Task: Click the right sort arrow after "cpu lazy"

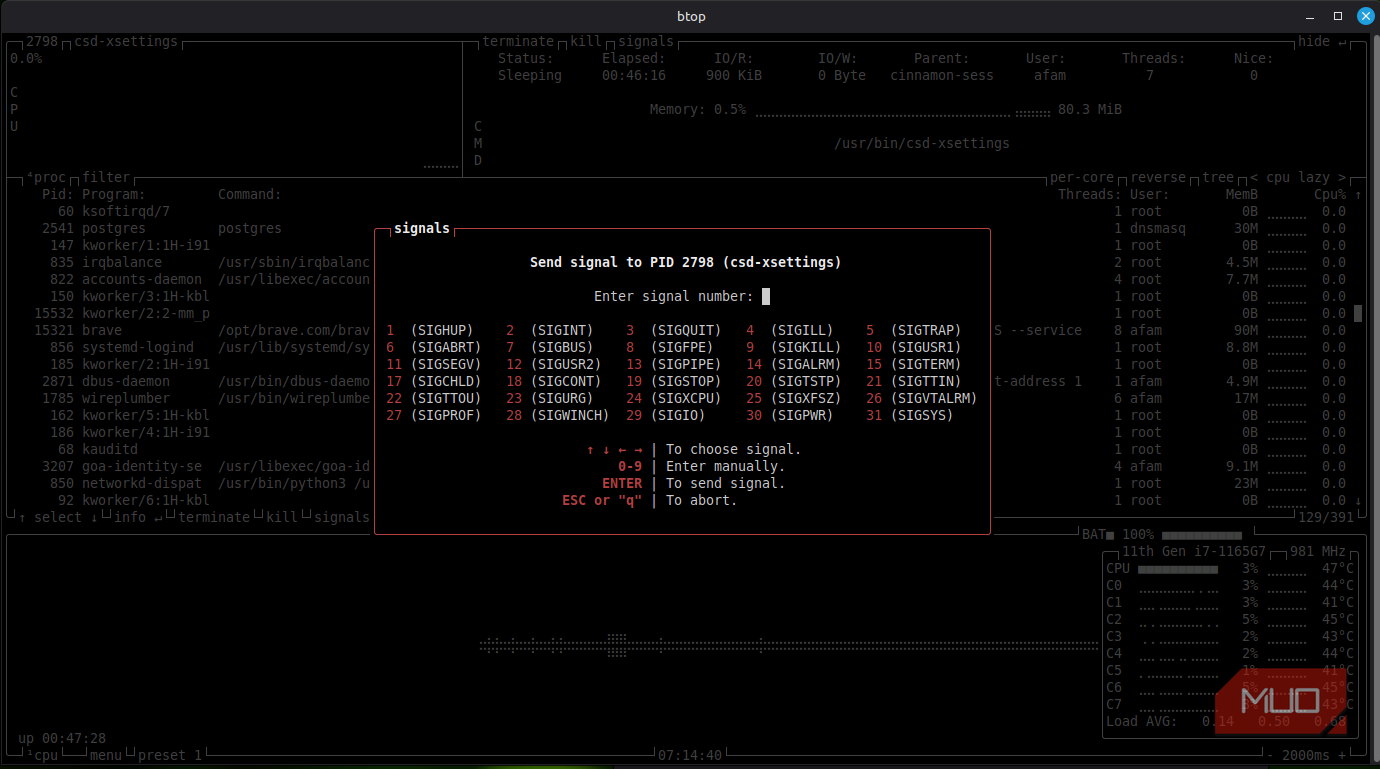Action: click(1342, 177)
